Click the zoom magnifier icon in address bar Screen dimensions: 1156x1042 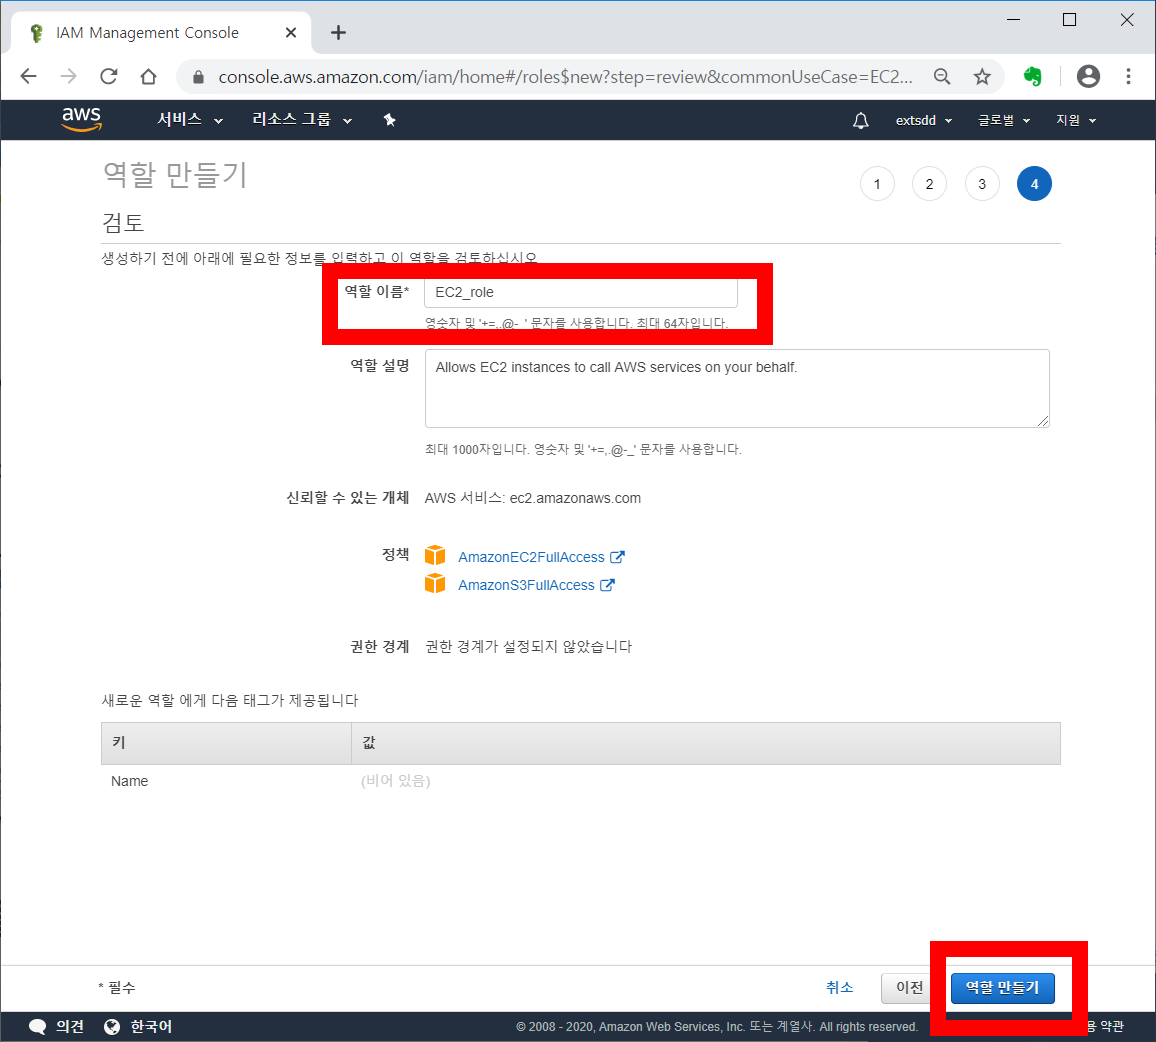click(941, 77)
